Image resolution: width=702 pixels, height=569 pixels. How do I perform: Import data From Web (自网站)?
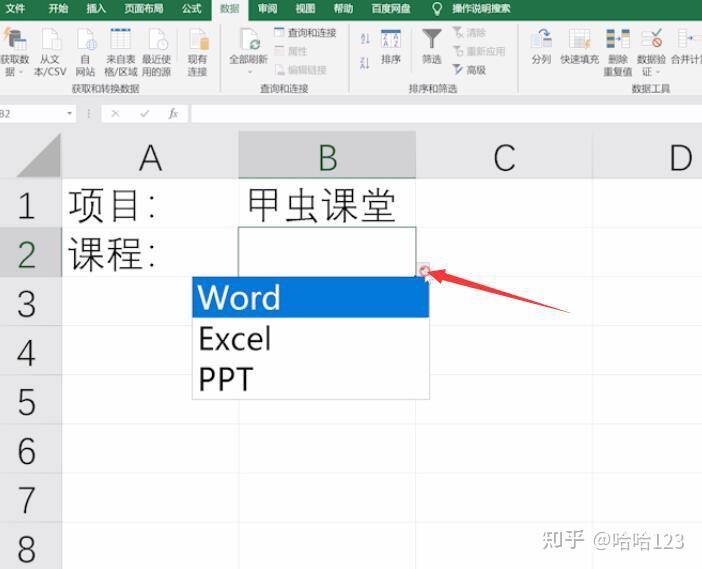pyautogui.click(x=85, y=52)
